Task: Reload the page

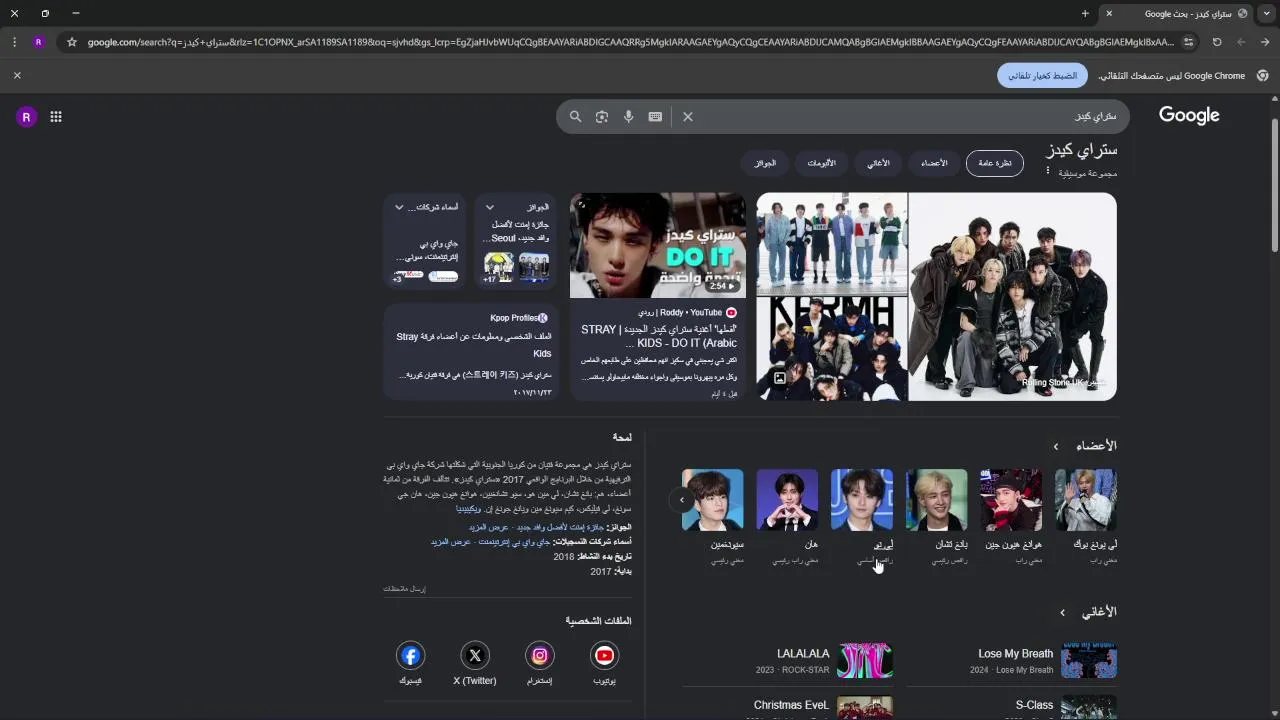Action: pos(1217,42)
